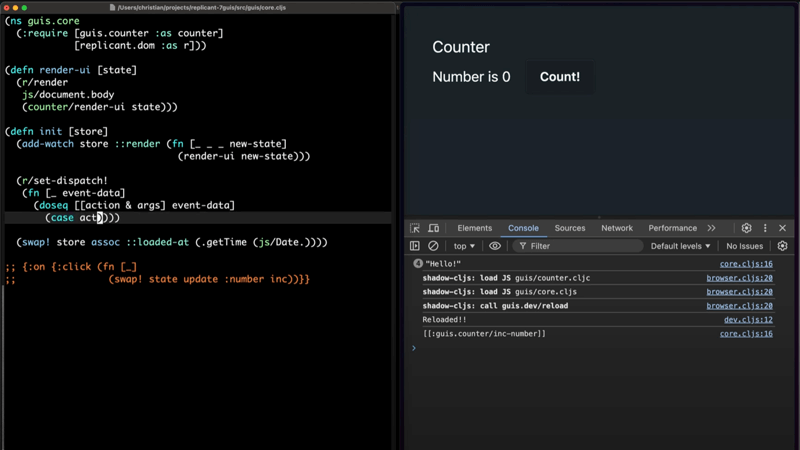Toggle the device toolbar icon
The height and width of the screenshot is (450, 800).
433,228
